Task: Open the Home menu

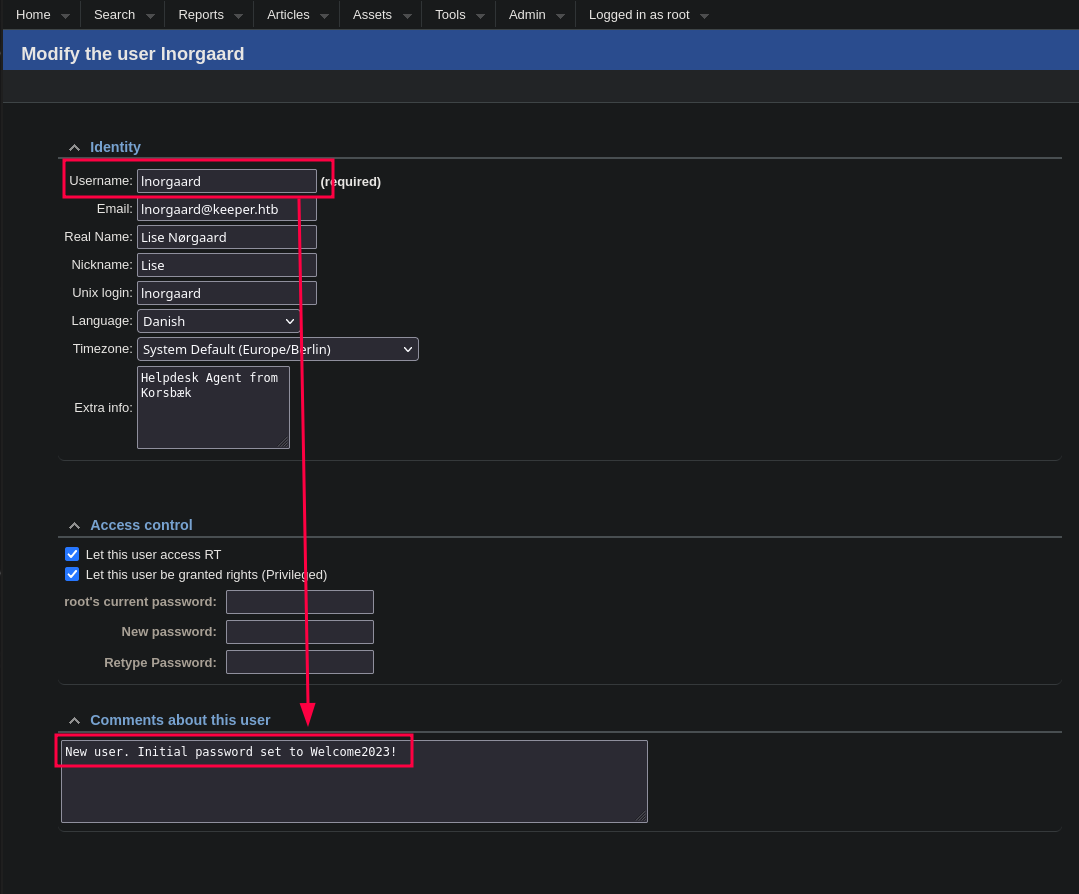Action: point(33,14)
